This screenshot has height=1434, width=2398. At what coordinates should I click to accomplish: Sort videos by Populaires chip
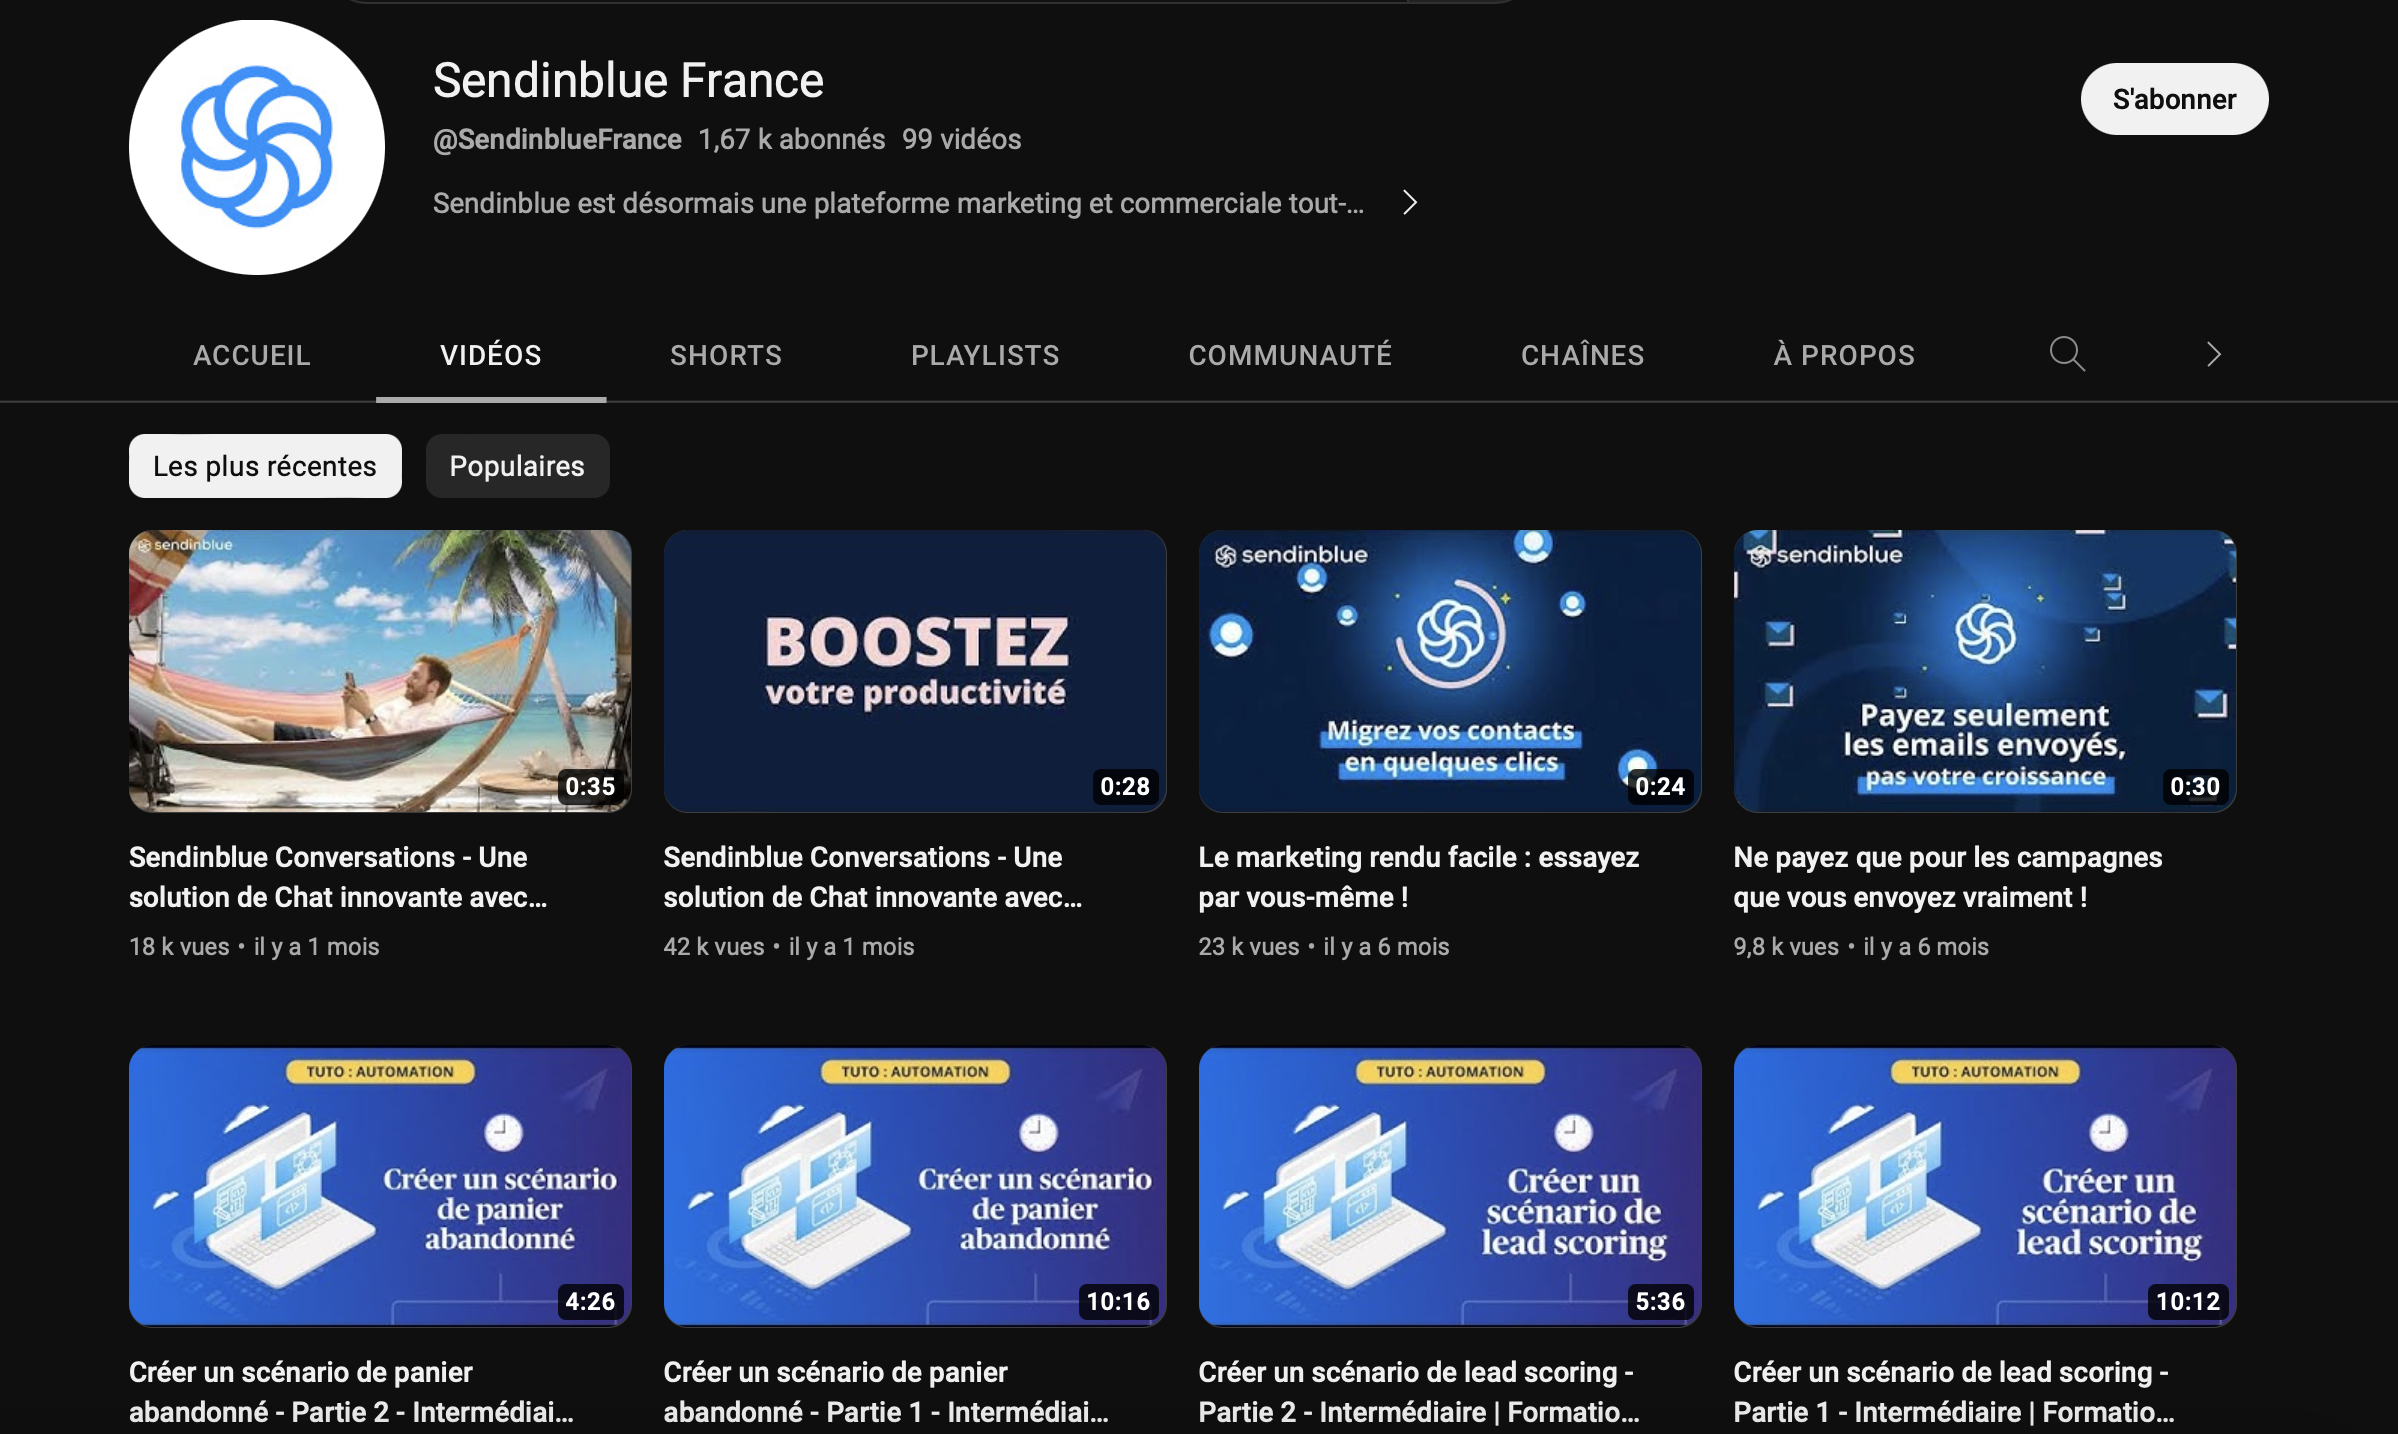point(517,466)
